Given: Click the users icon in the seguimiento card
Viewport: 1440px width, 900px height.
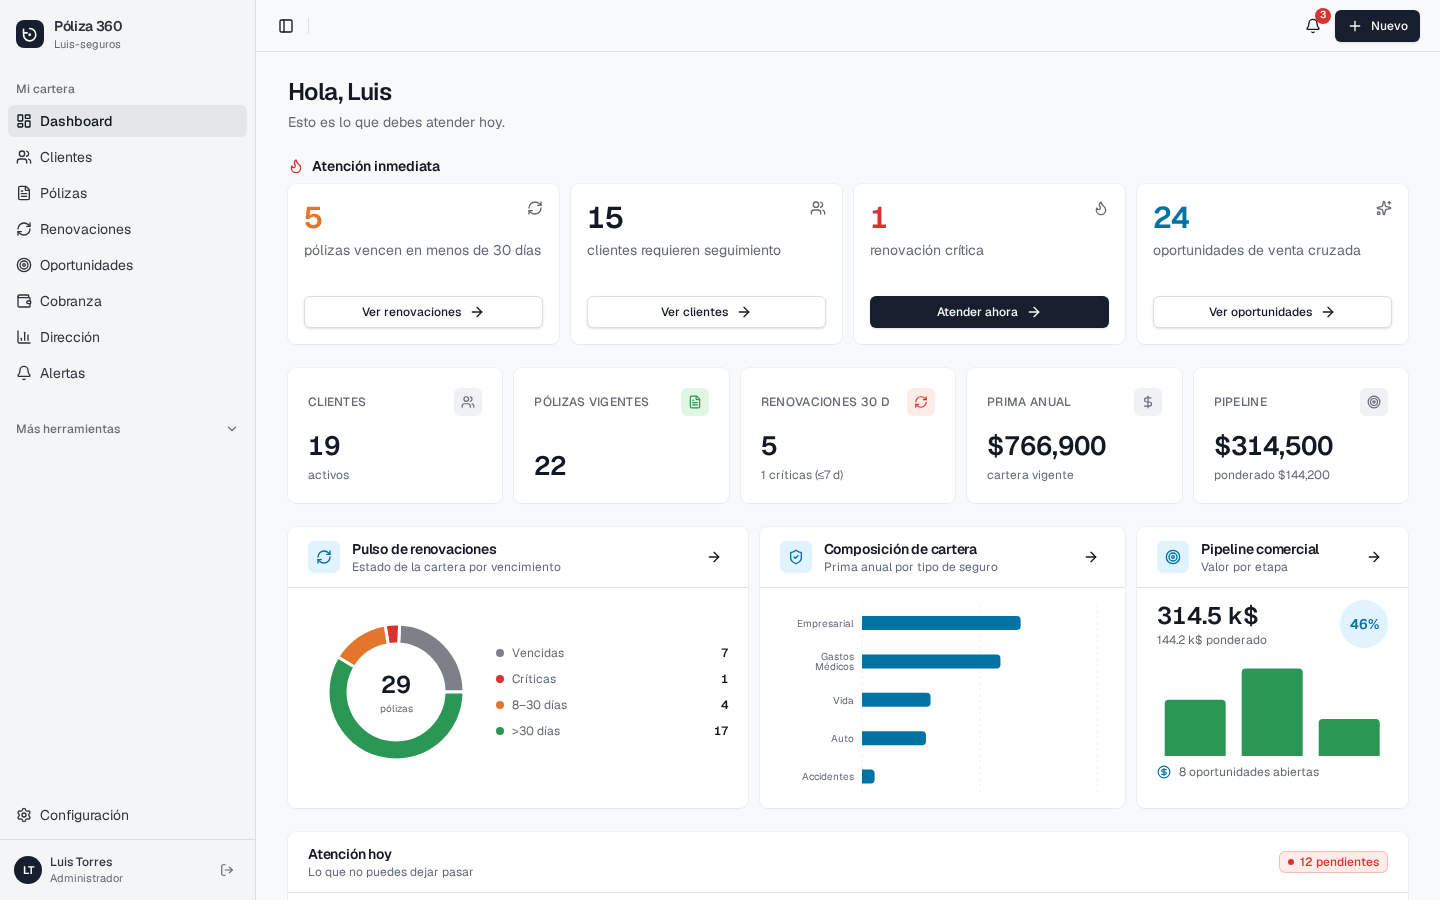Looking at the screenshot, I should (x=818, y=208).
